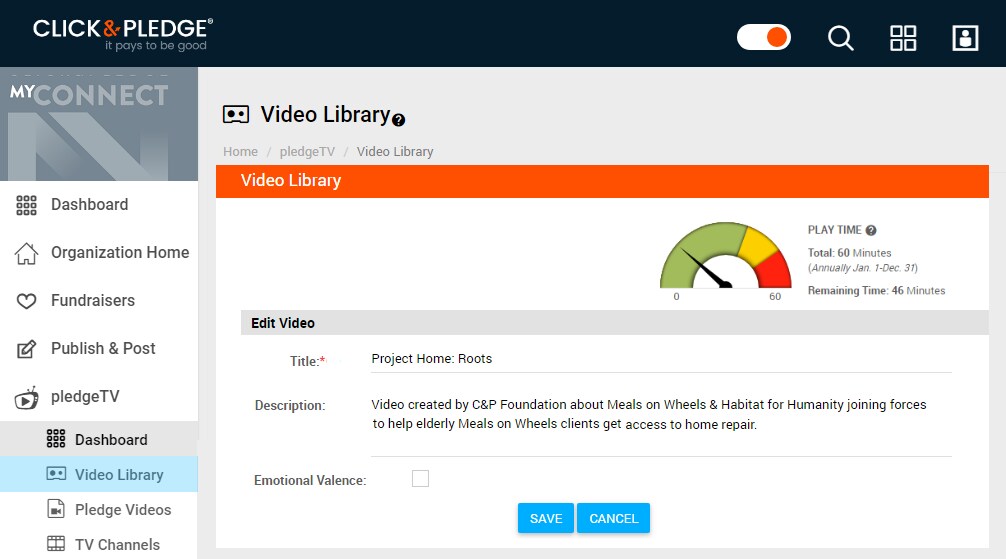
Task: Click the Dashboard grid icon in sidebar
Action: click(x=26, y=205)
